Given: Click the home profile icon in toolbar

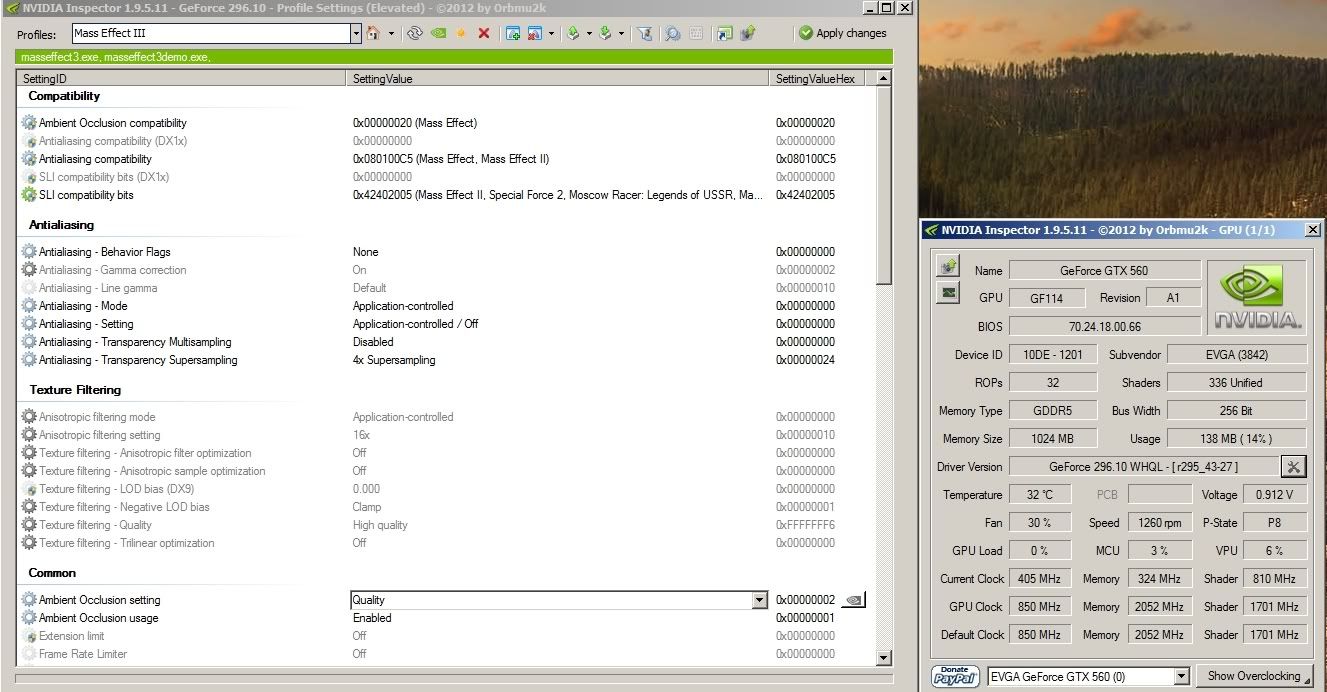Looking at the screenshot, I should (373, 33).
